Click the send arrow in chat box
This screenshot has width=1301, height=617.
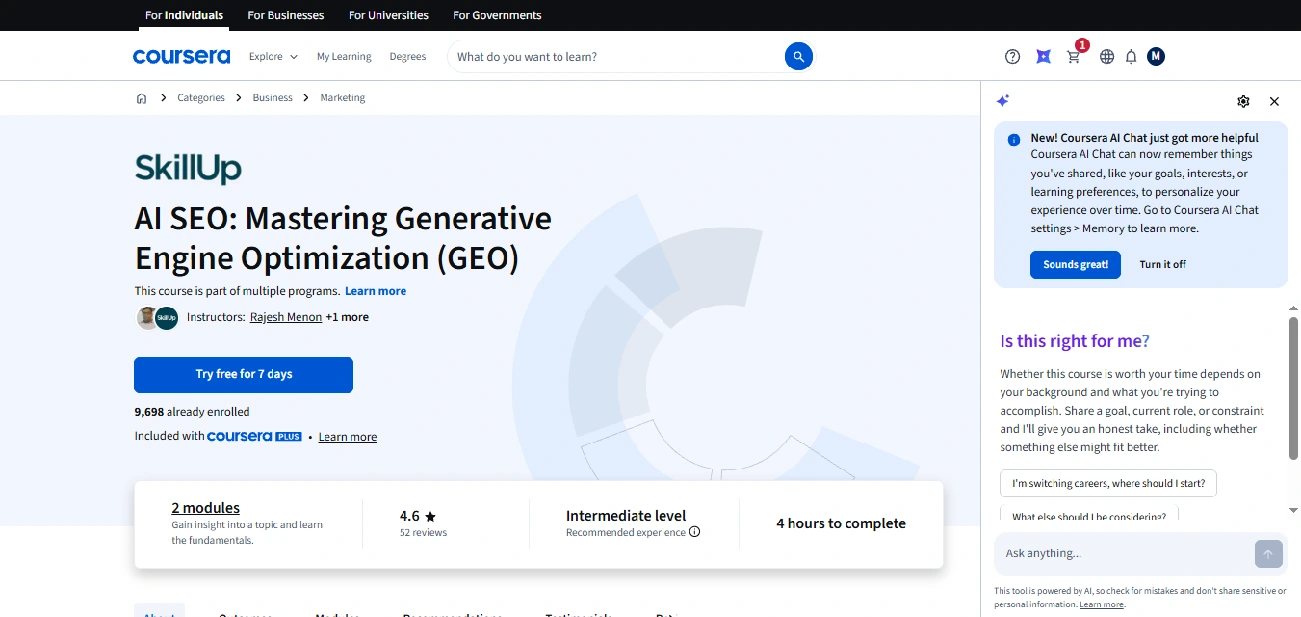pyautogui.click(x=1267, y=553)
